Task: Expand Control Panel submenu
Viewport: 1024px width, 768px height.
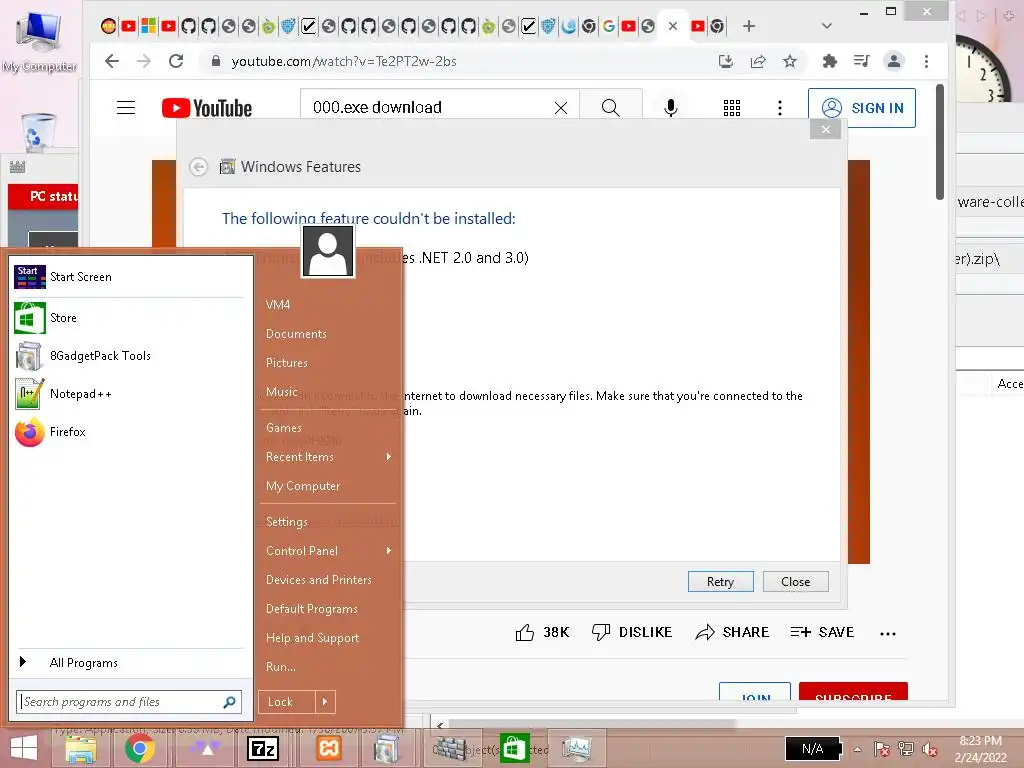Action: pos(328,551)
